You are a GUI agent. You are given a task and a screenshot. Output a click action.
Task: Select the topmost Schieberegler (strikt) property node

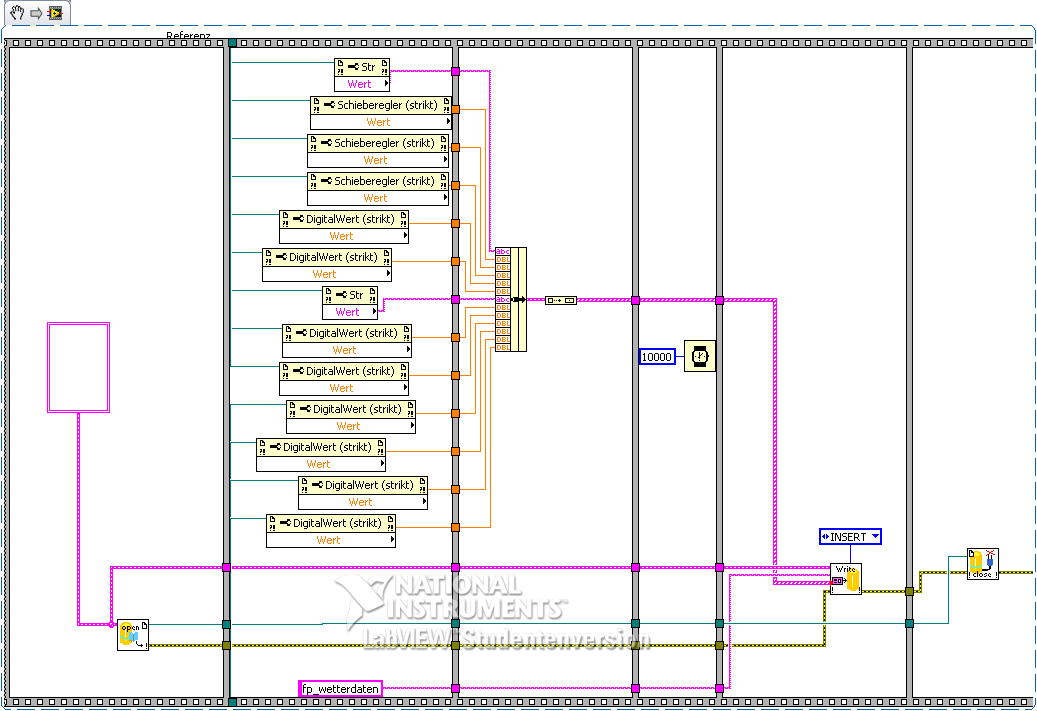tap(381, 113)
